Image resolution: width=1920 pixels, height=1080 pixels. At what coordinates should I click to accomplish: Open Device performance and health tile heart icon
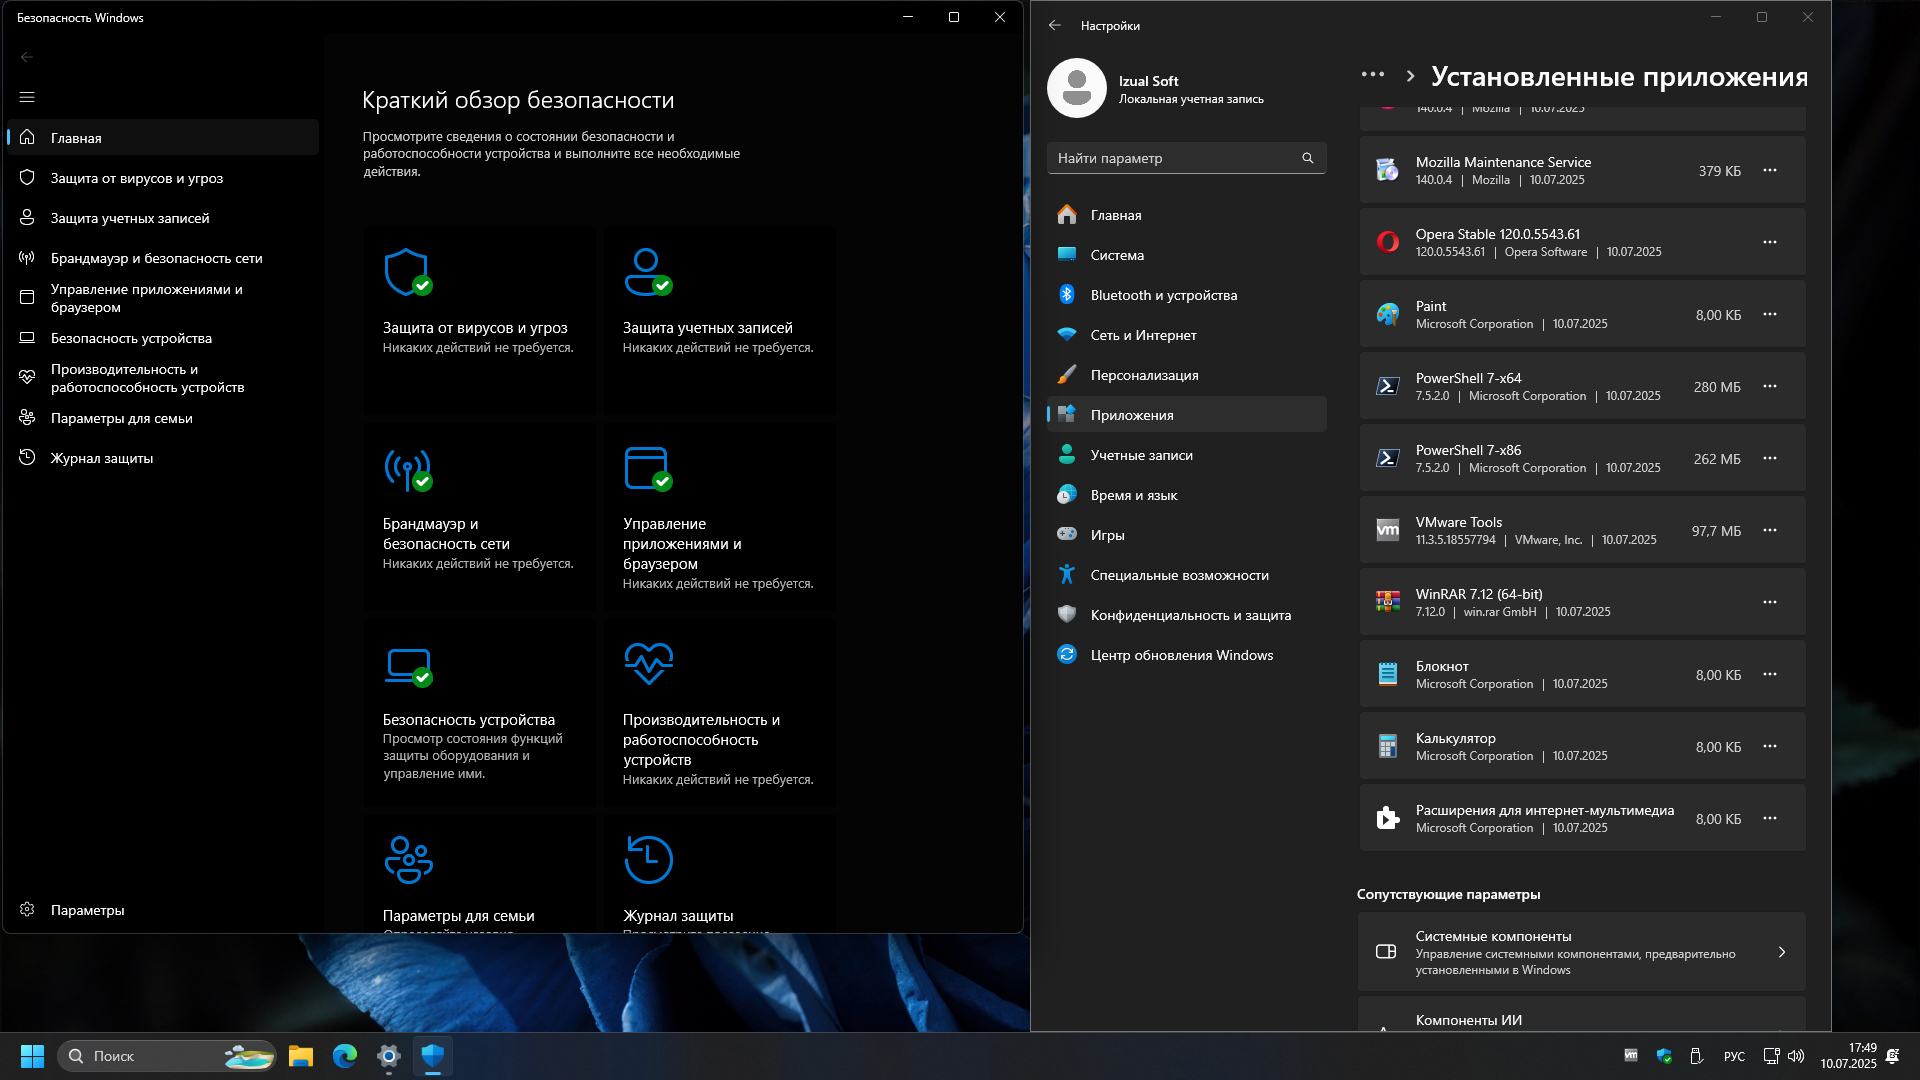pos(648,663)
